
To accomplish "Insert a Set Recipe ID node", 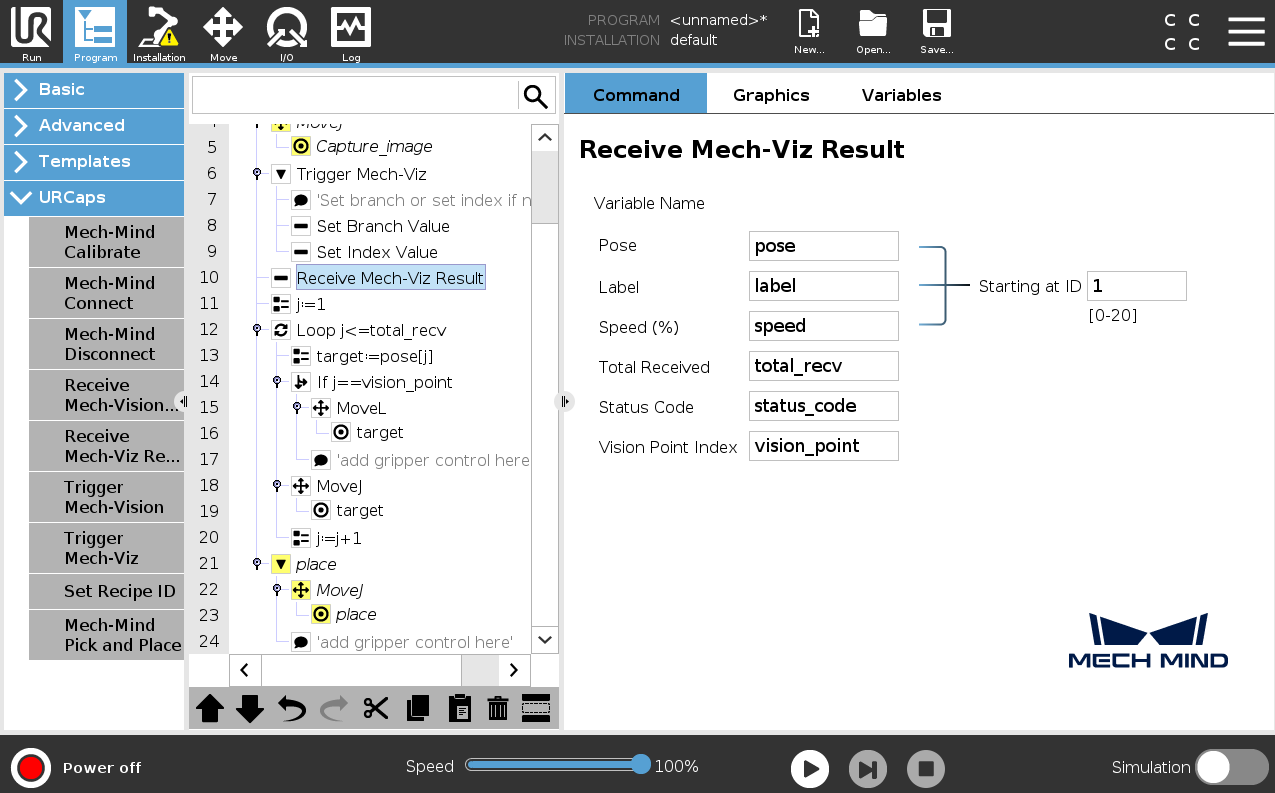I will [x=106, y=591].
